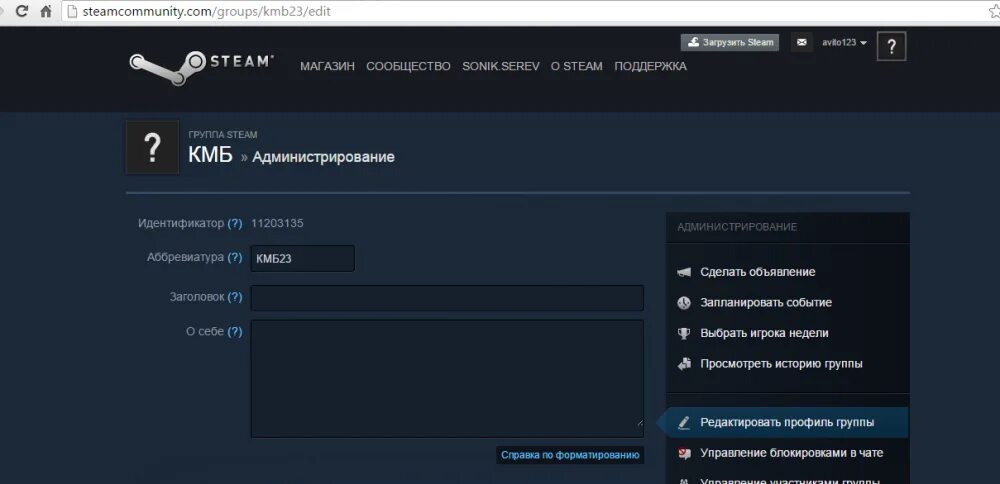Image resolution: width=1000 pixels, height=484 pixels.
Task: Focus the Заголовок input field
Action: tap(447, 298)
